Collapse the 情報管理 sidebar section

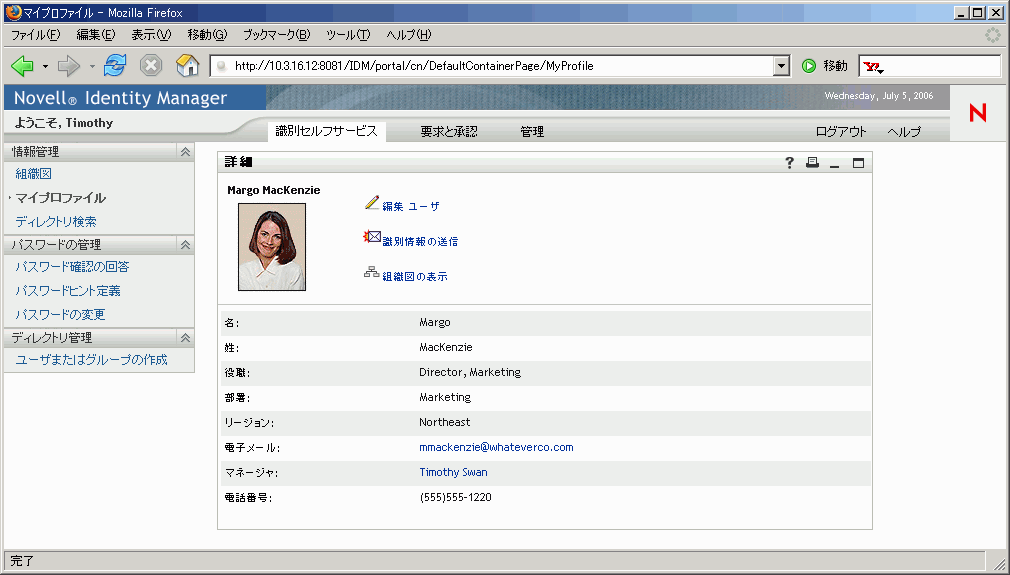(x=184, y=152)
